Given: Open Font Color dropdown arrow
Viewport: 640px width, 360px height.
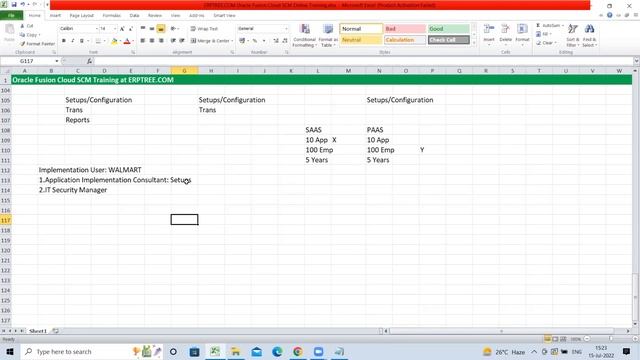Looking at the screenshot, I should [133, 41].
